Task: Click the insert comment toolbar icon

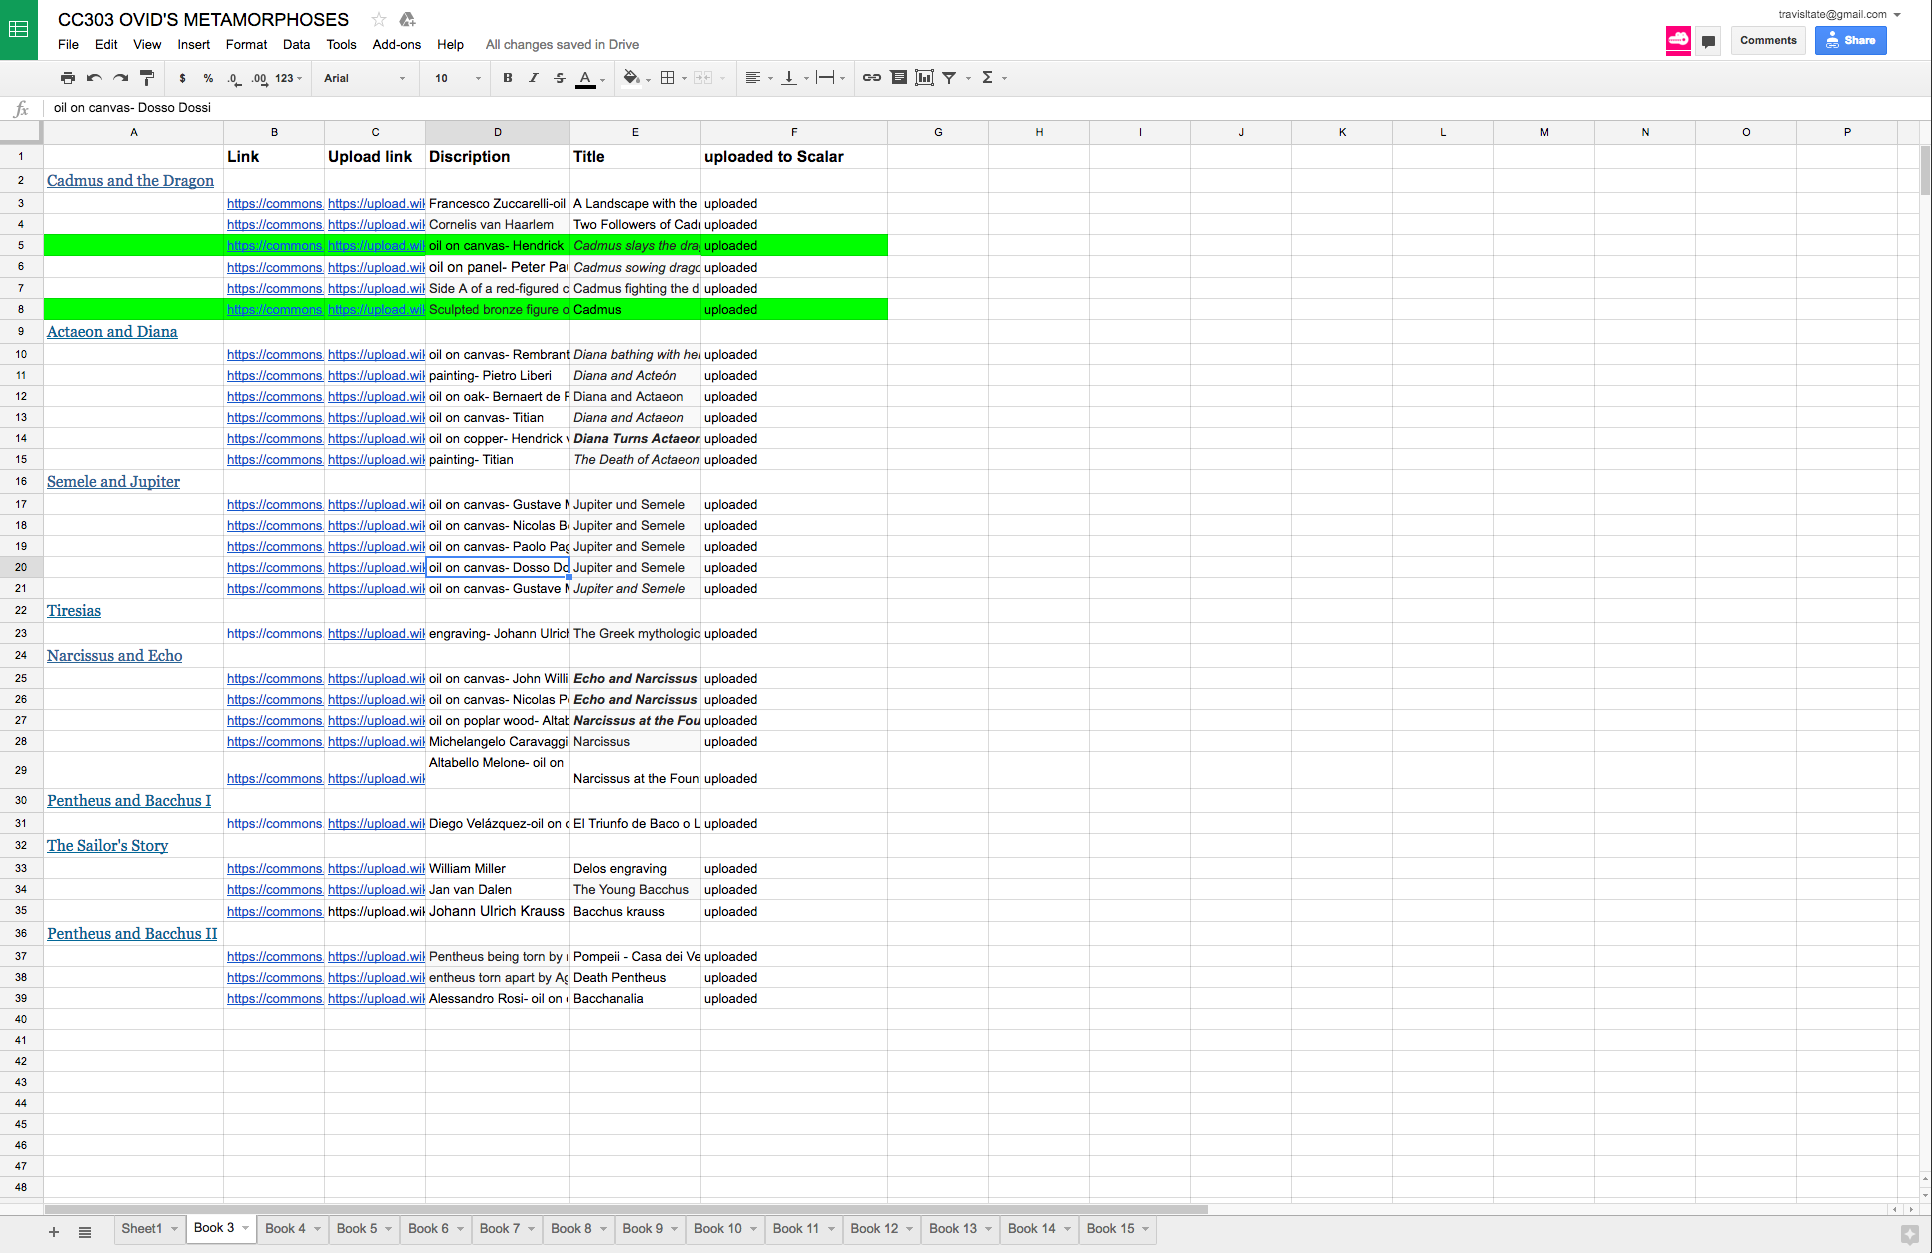Action: [898, 78]
